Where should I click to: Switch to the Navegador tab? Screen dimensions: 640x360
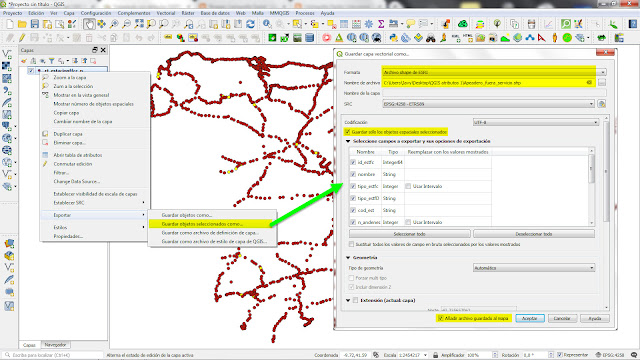click(55, 345)
